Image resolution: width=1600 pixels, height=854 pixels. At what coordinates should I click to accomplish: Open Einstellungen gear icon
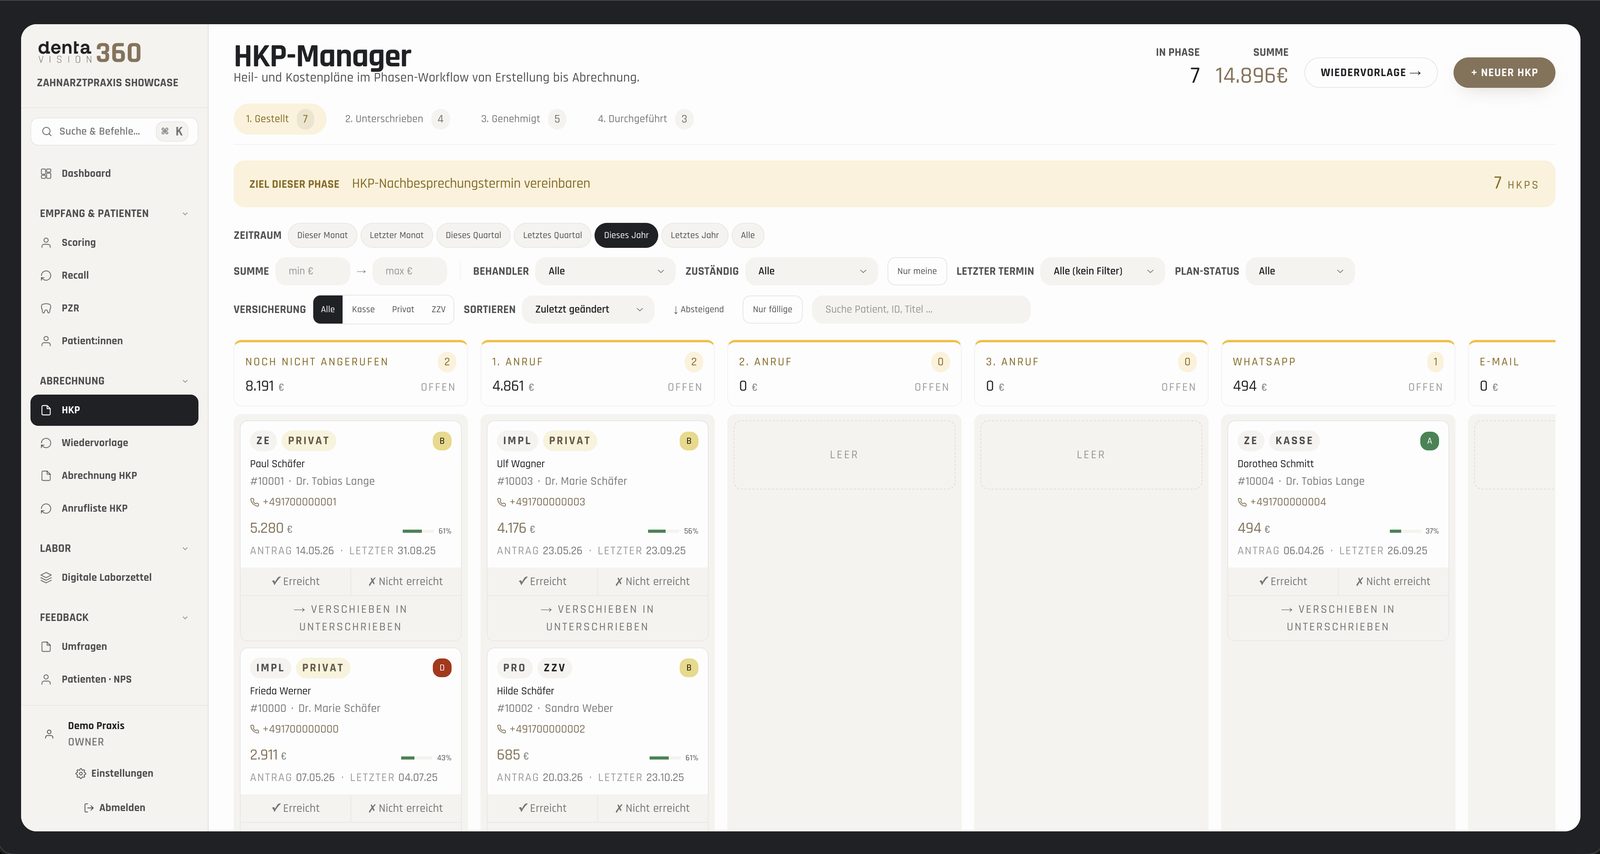pos(81,774)
